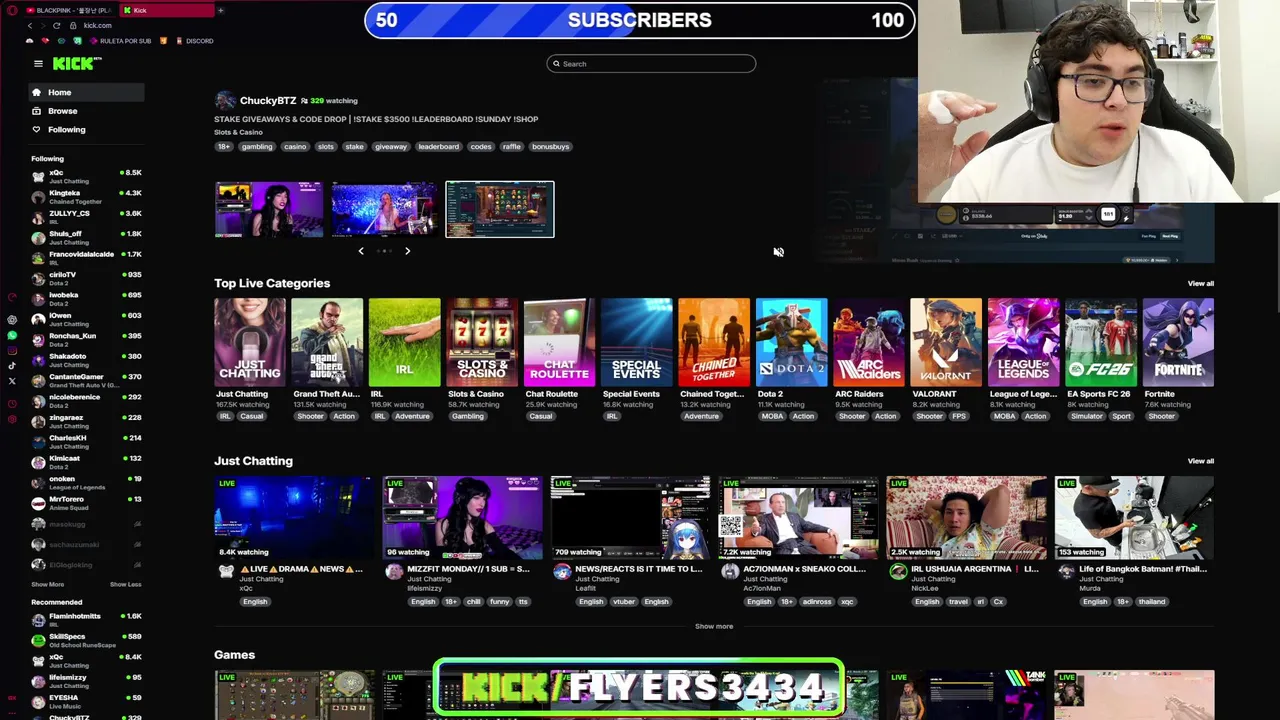
Task: Click the Home house icon in sidebar
Action: 37,92
